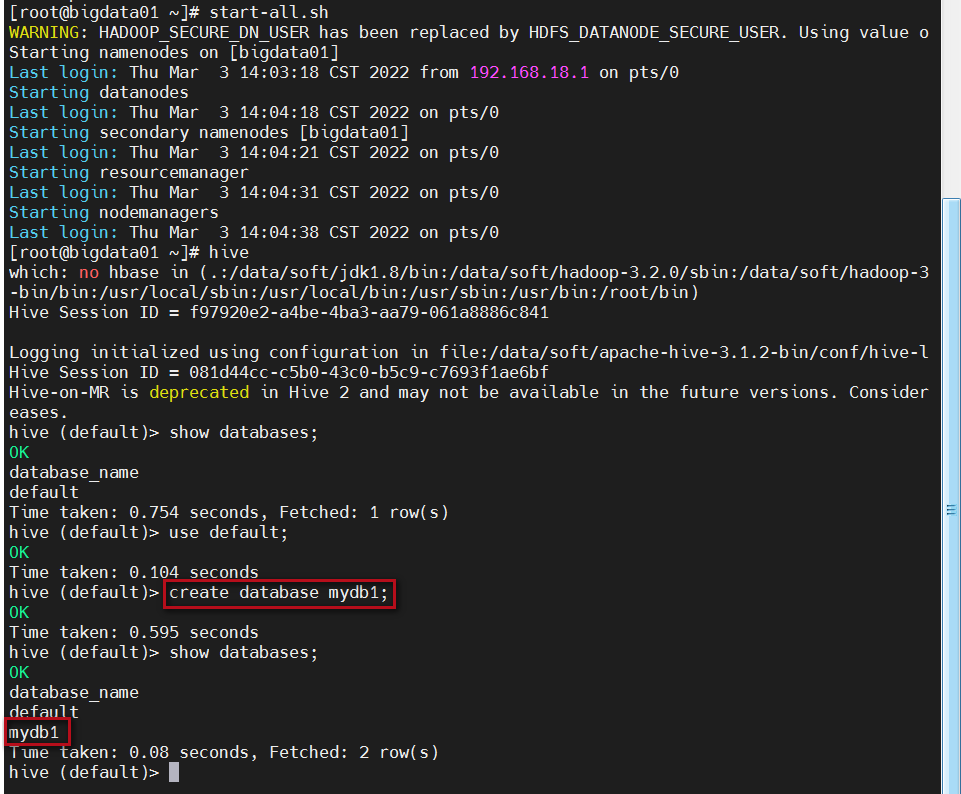The height and width of the screenshot is (794, 961).
Task: Click the vertical scrollbar thumb on the right
Action: [951, 496]
